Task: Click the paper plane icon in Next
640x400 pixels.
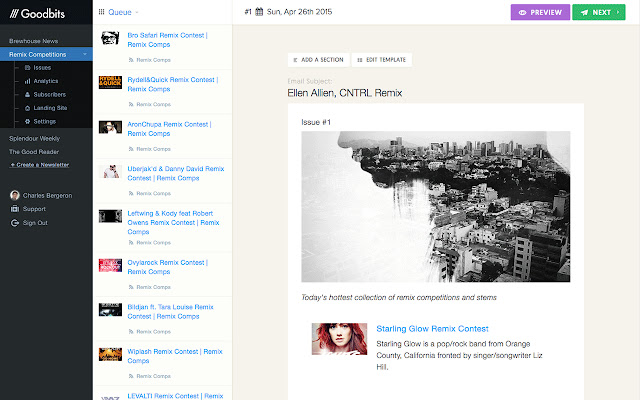Action: [x=584, y=13]
